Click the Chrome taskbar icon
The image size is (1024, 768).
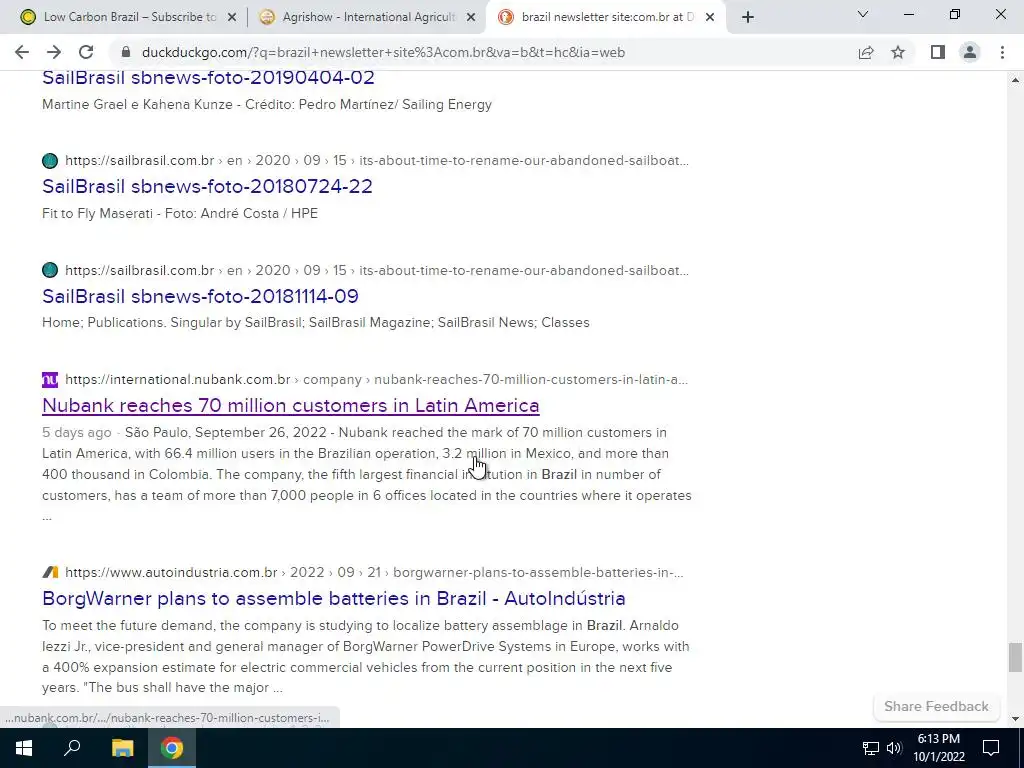(x=172, y=748)
